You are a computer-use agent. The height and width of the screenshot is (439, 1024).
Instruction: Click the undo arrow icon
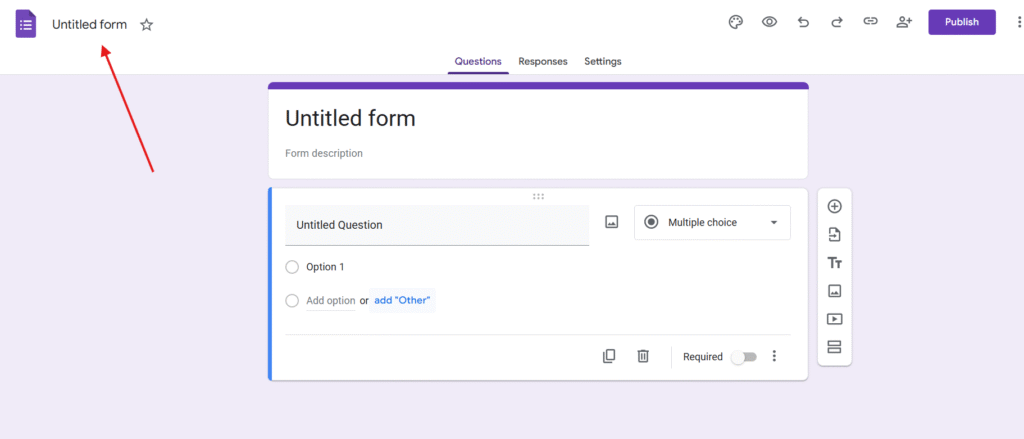click(803, 22)
